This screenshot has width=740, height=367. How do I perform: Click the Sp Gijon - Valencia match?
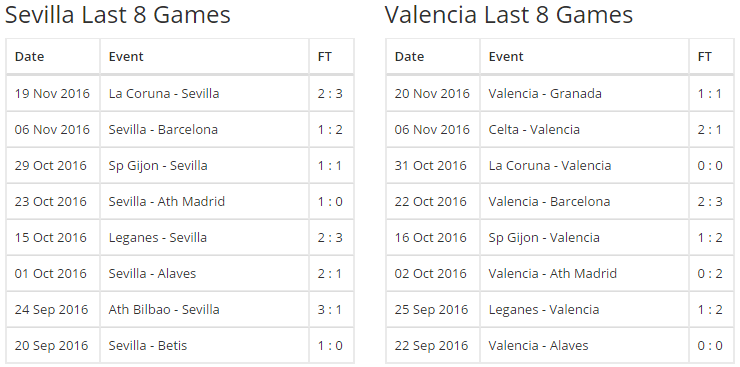[544, 237]
